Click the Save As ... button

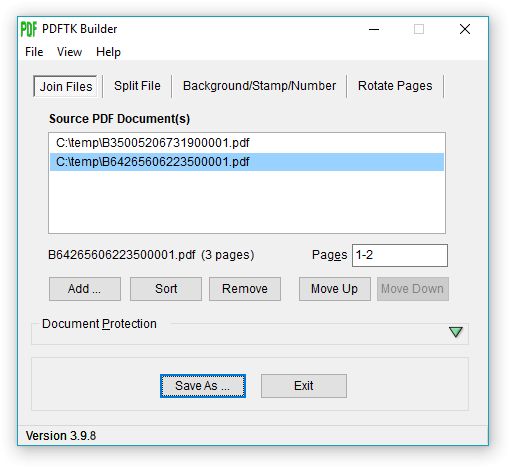[203, 386]
